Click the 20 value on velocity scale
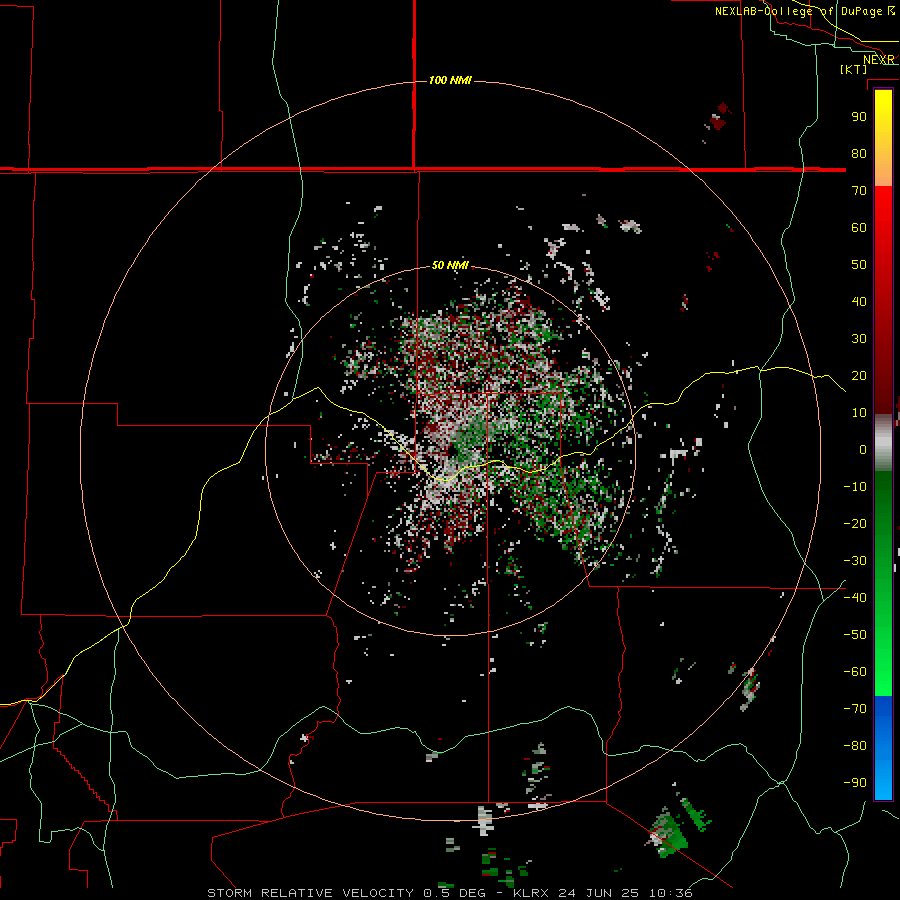The width and height of the screenshot is (900, 900). point(859,375)
